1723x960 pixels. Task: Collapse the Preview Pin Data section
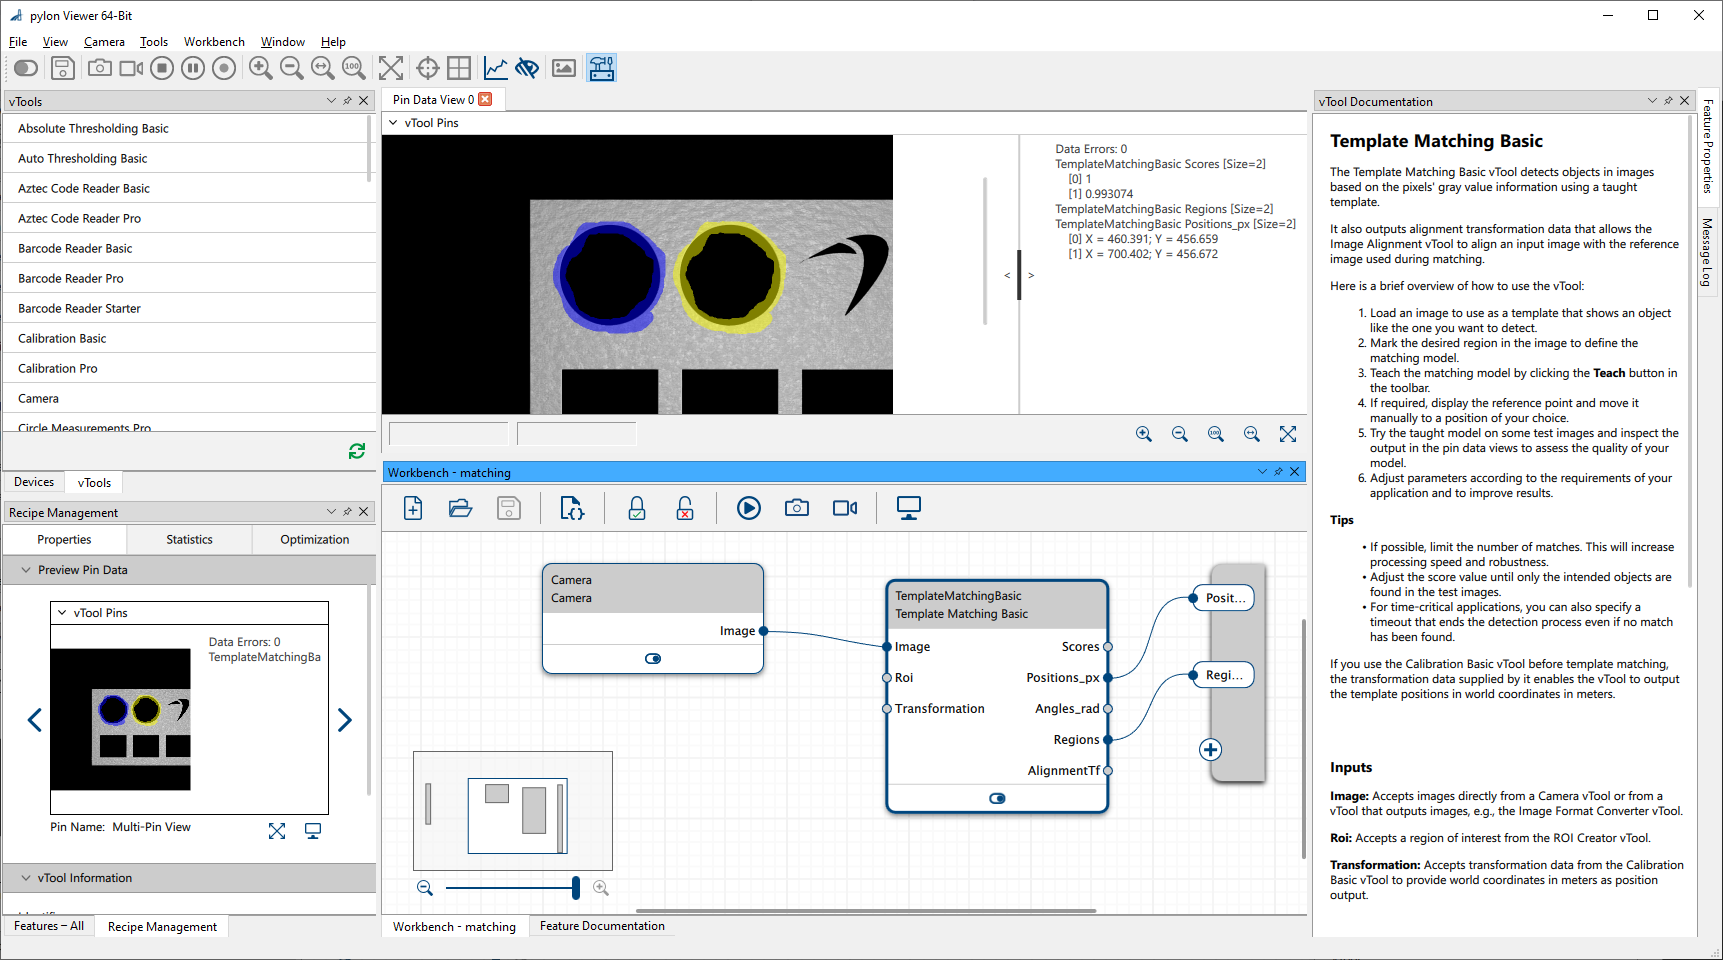(x=26, y=570)
